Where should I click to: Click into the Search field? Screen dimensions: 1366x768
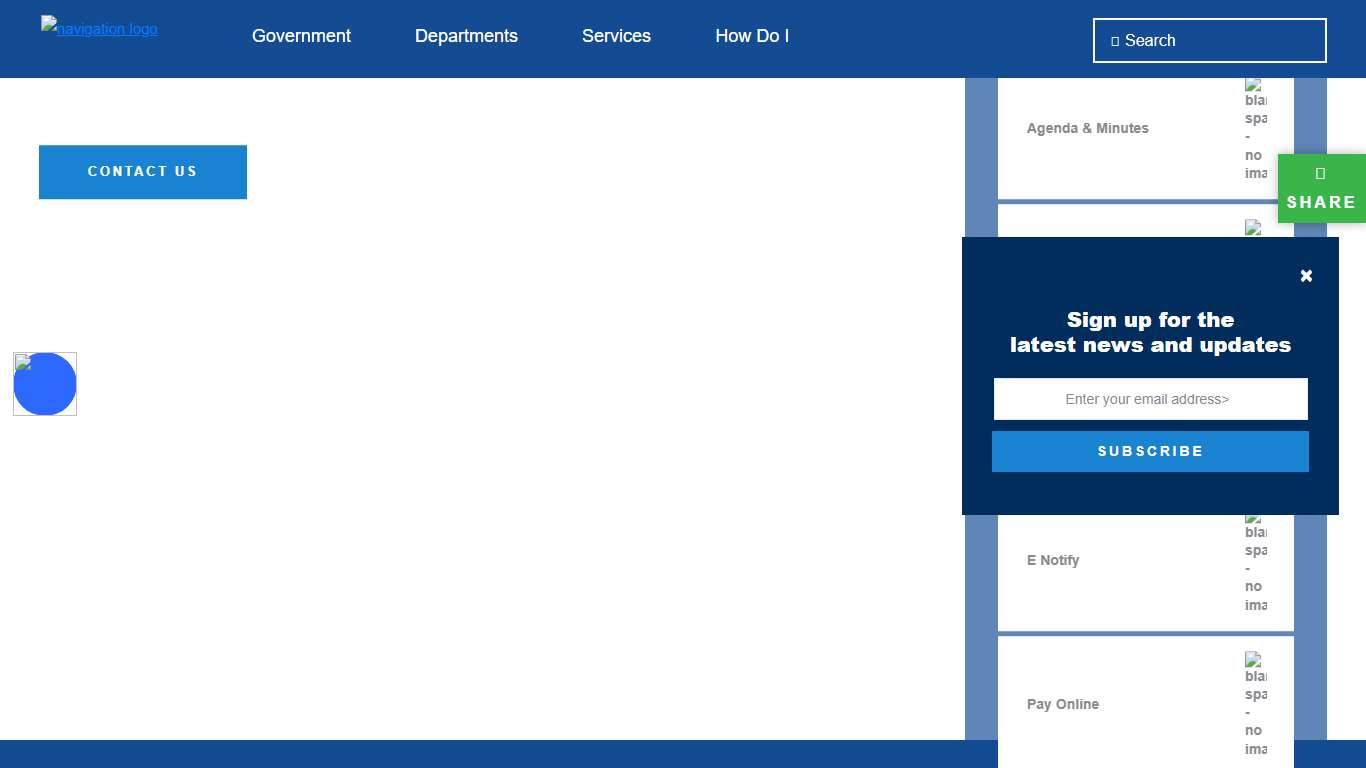coord(1220,41)
